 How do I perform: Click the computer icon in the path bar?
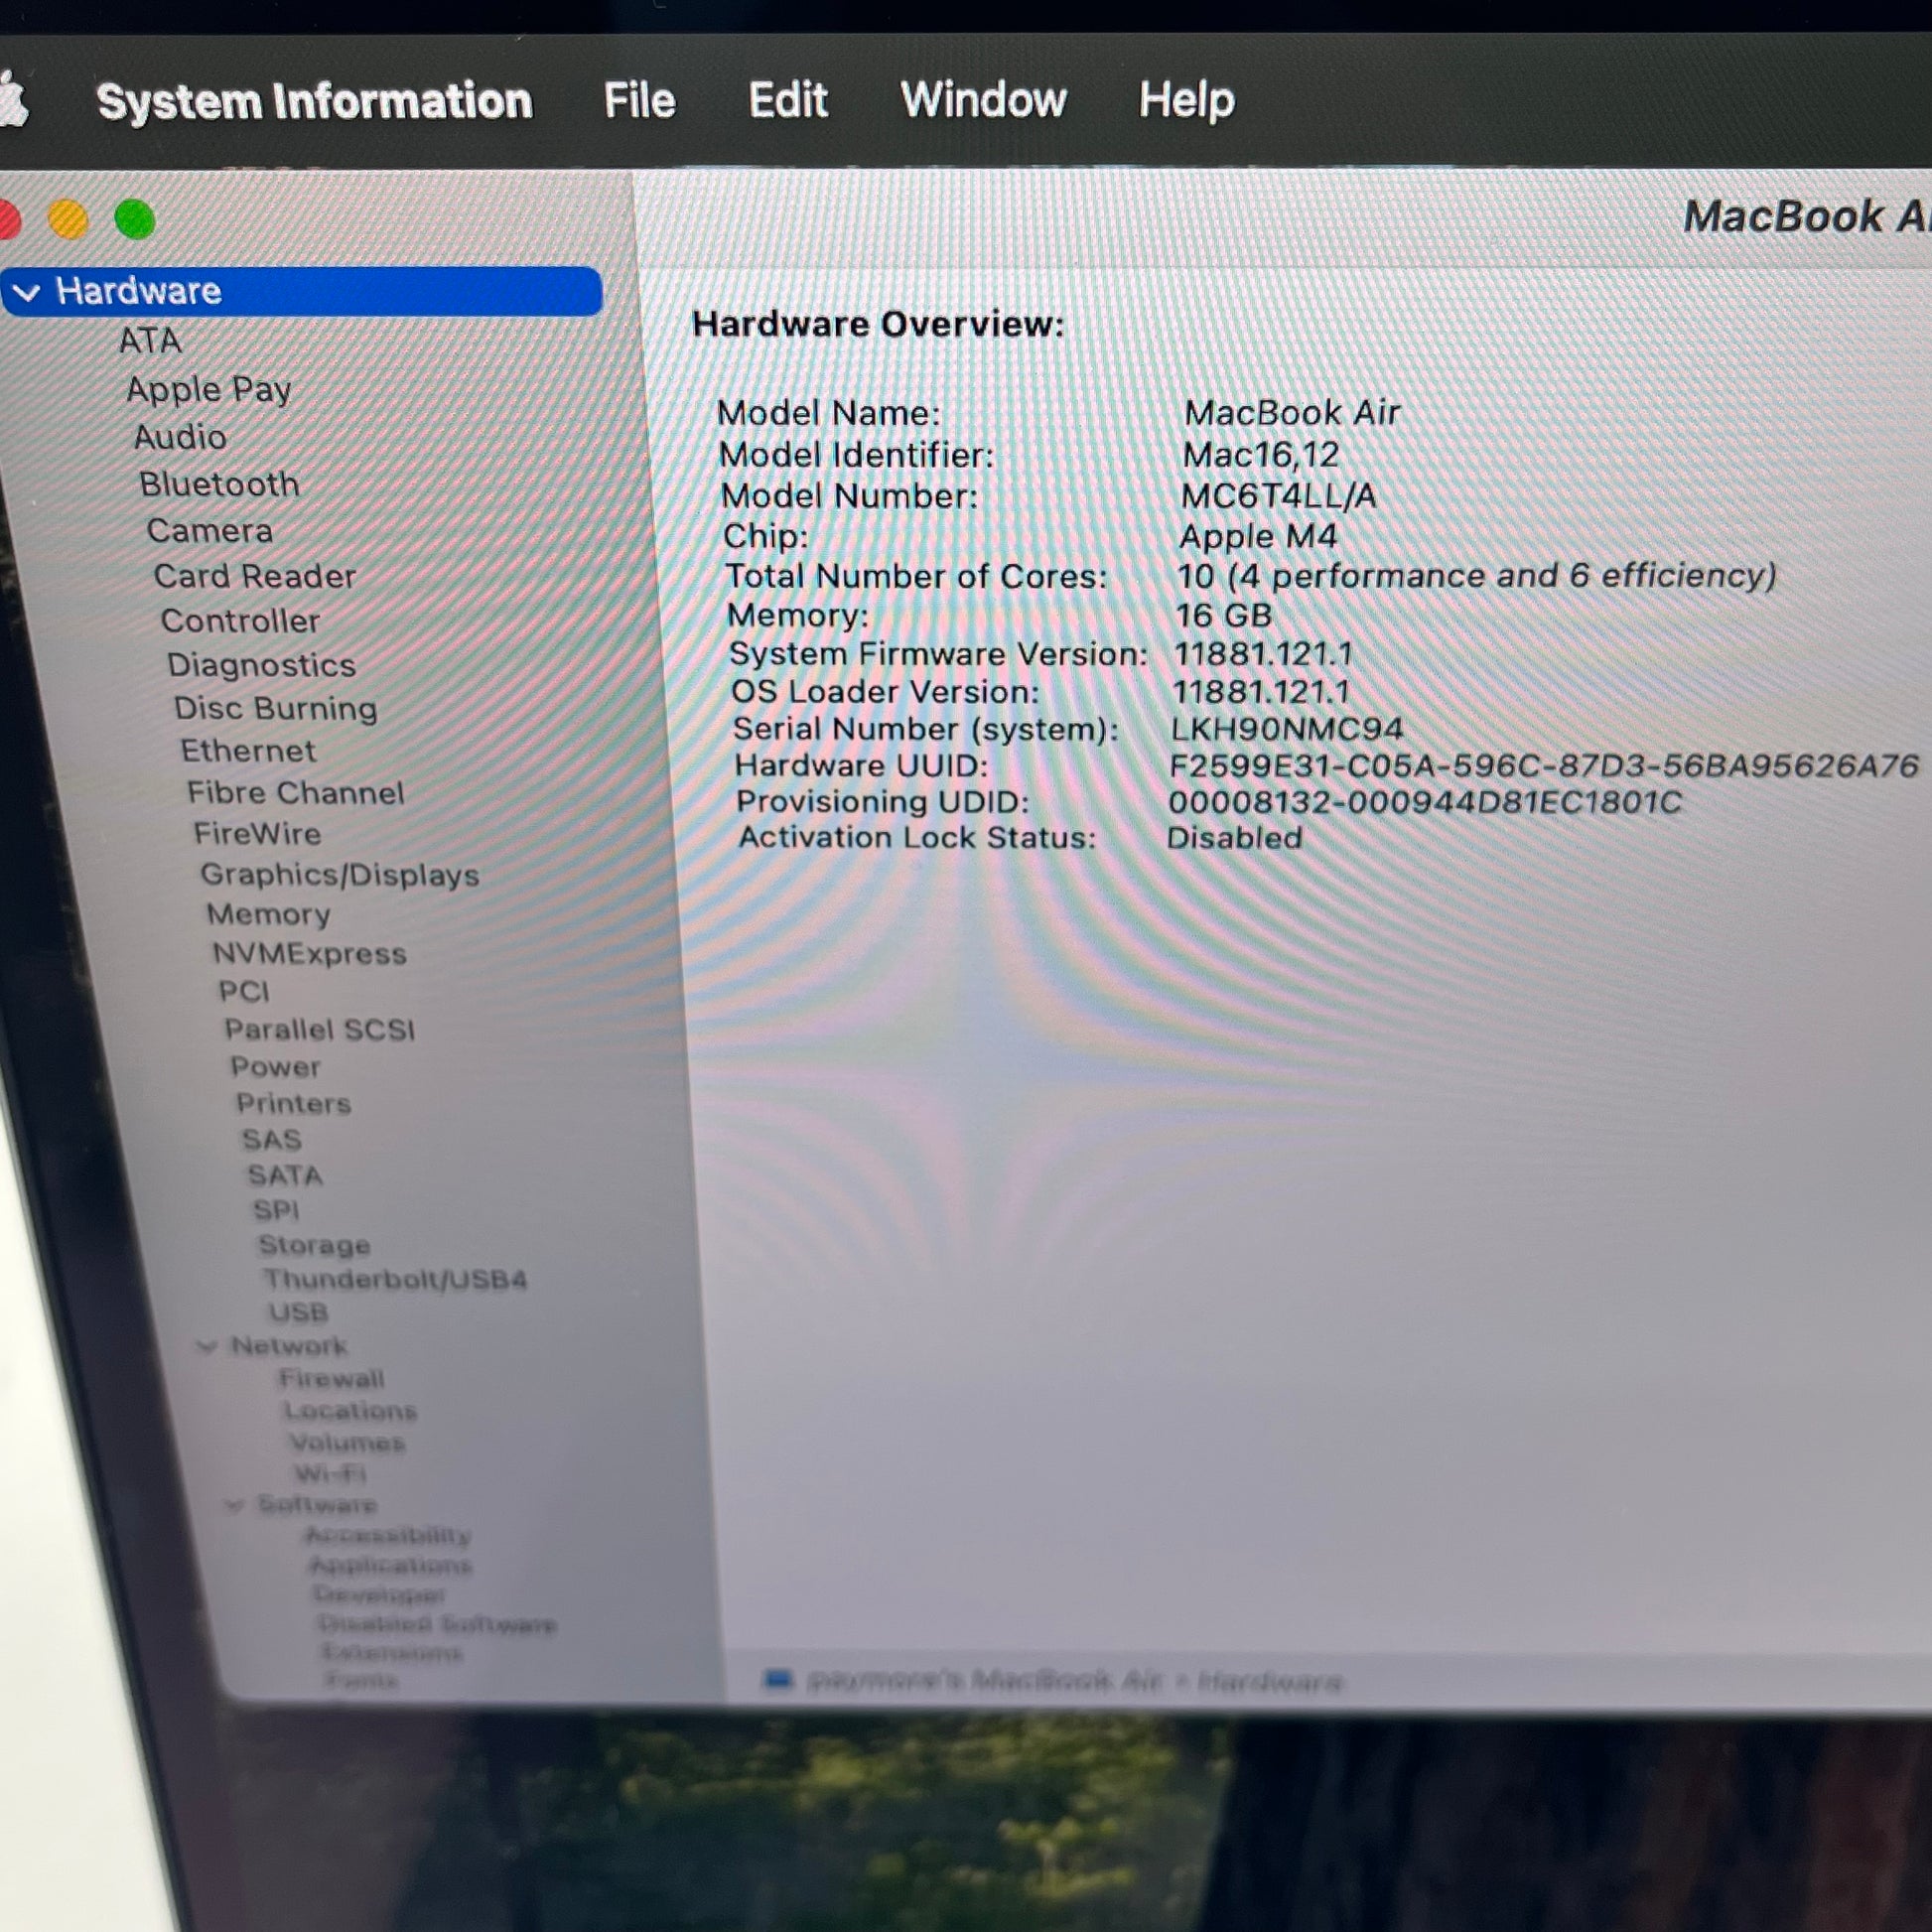coord(777,1679)
